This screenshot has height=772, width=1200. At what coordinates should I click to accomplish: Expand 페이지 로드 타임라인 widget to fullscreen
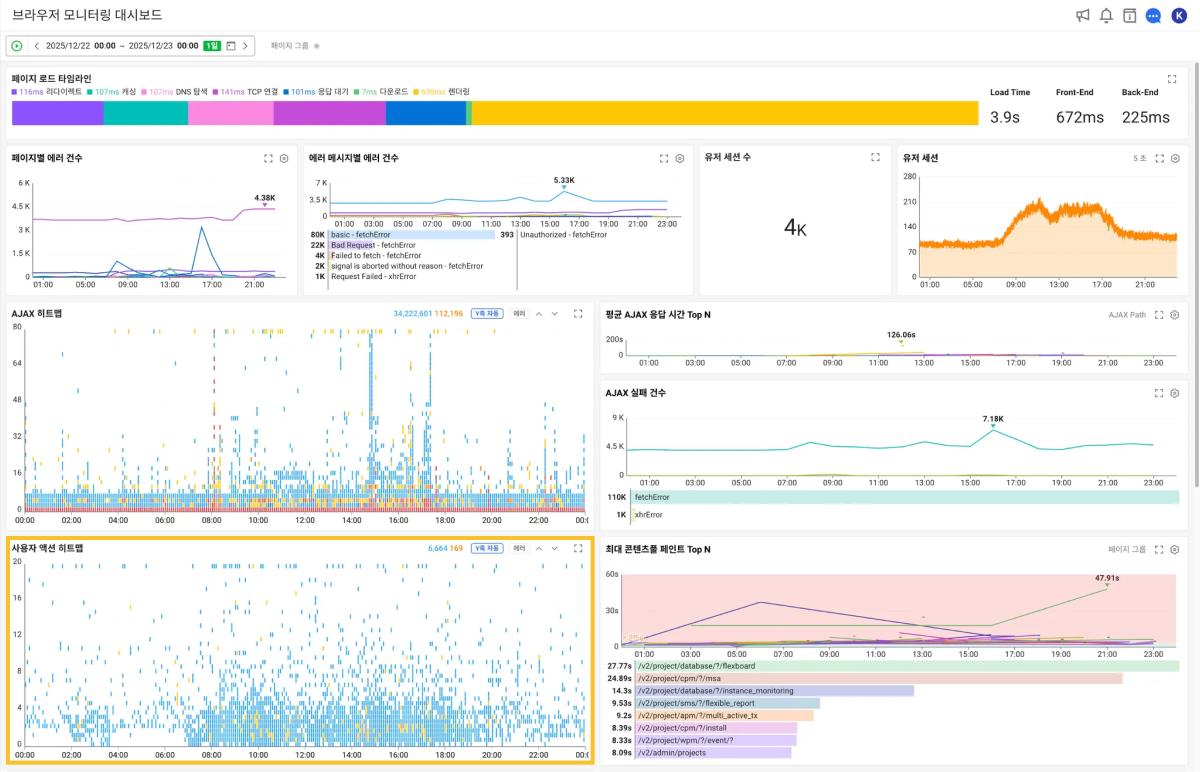coord(1172,79)
